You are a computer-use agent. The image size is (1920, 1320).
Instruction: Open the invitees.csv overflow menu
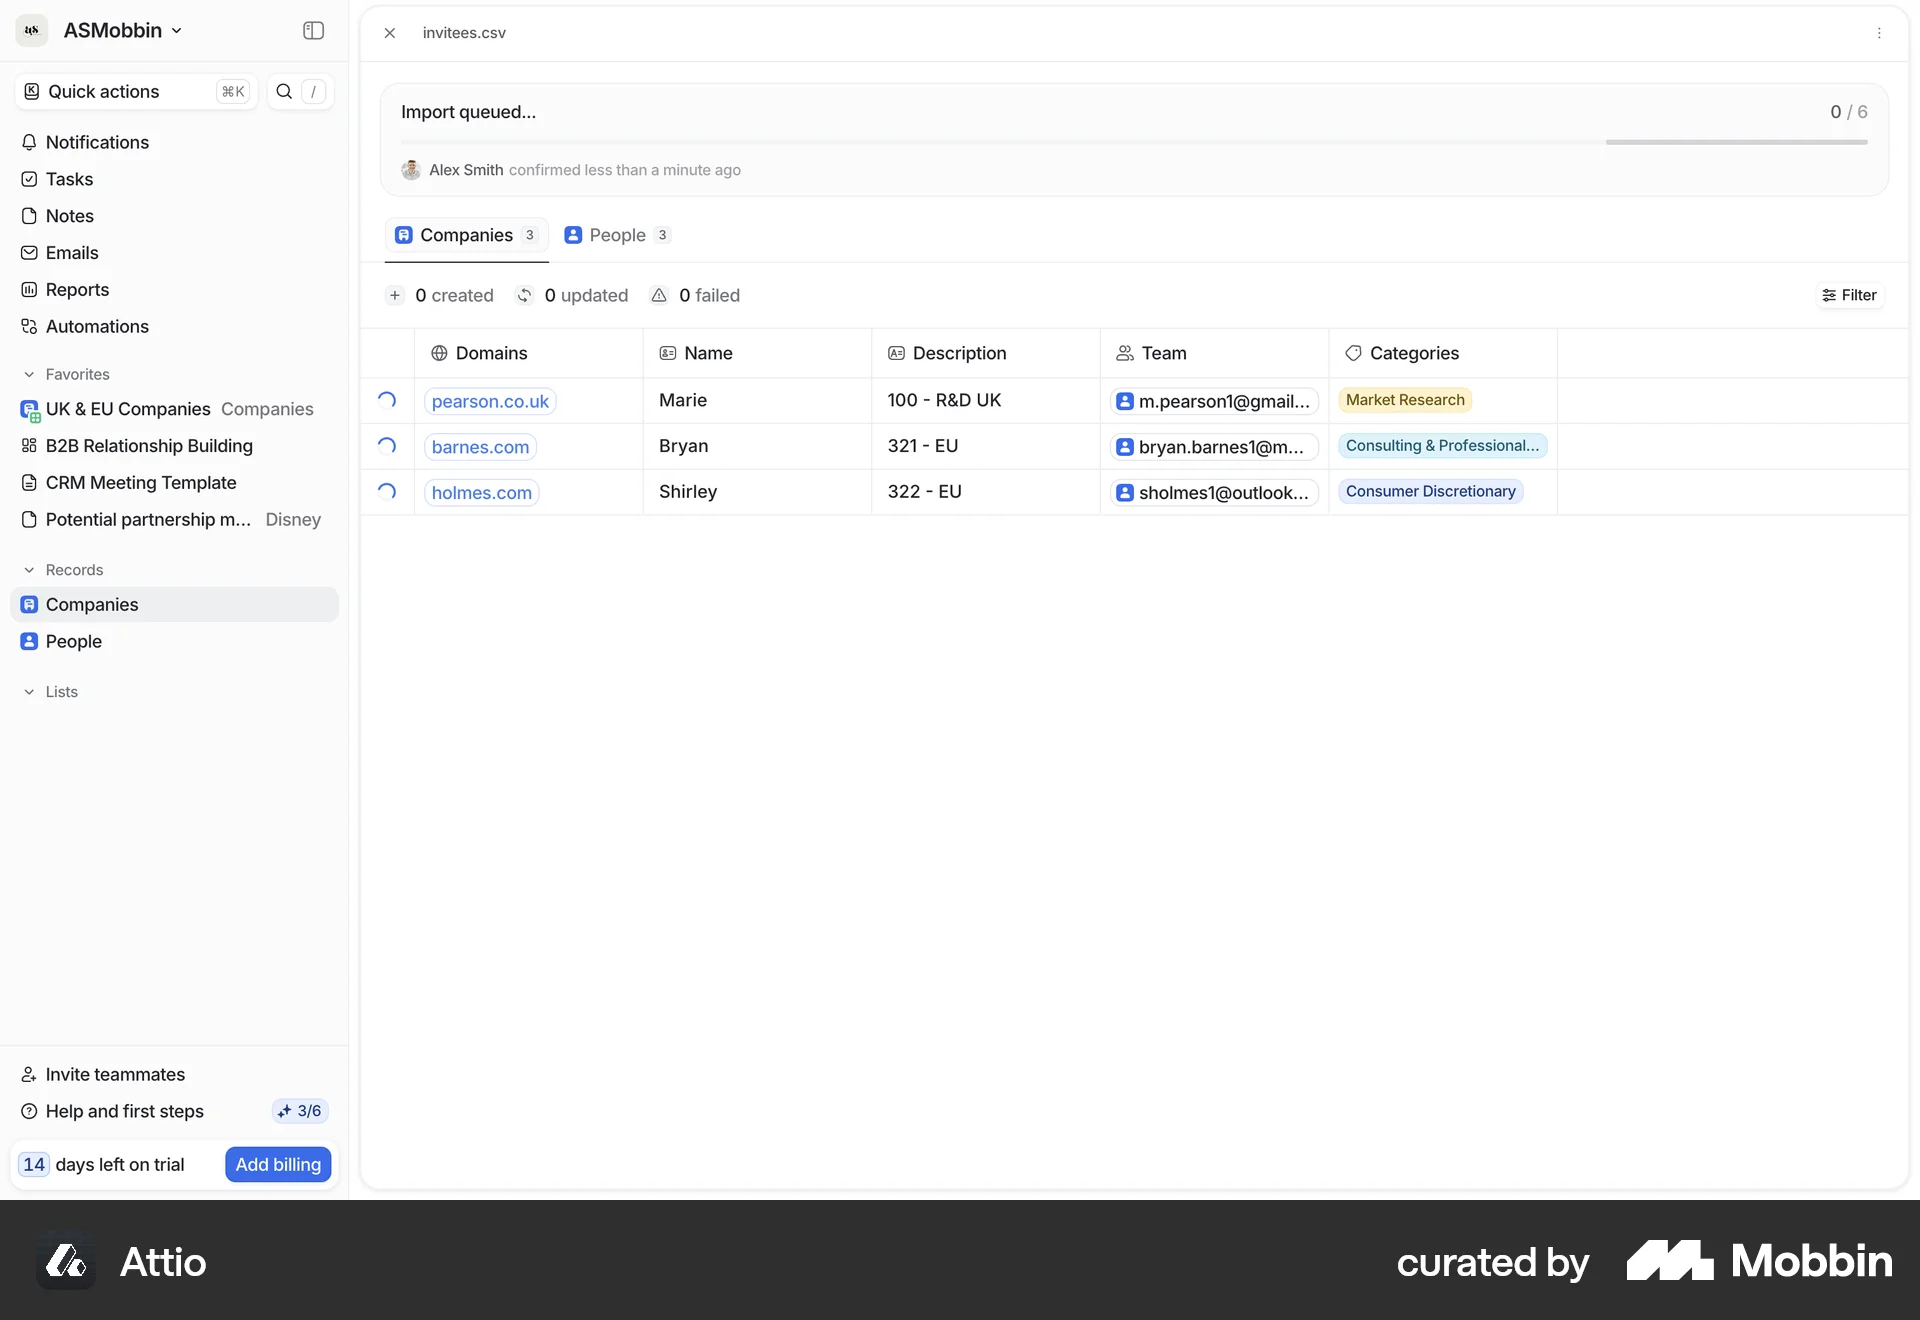[1880, 32]
